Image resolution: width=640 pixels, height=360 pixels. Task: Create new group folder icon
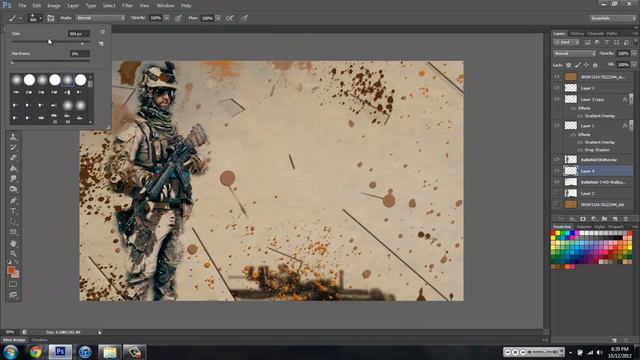click(x=604, y=219)
